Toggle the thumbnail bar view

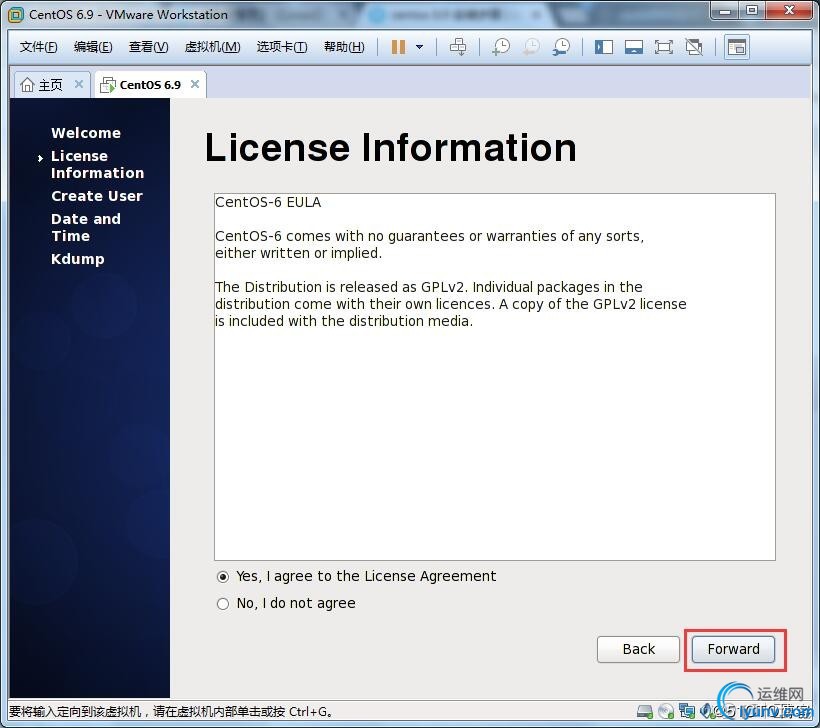click(x=634, y=47)
